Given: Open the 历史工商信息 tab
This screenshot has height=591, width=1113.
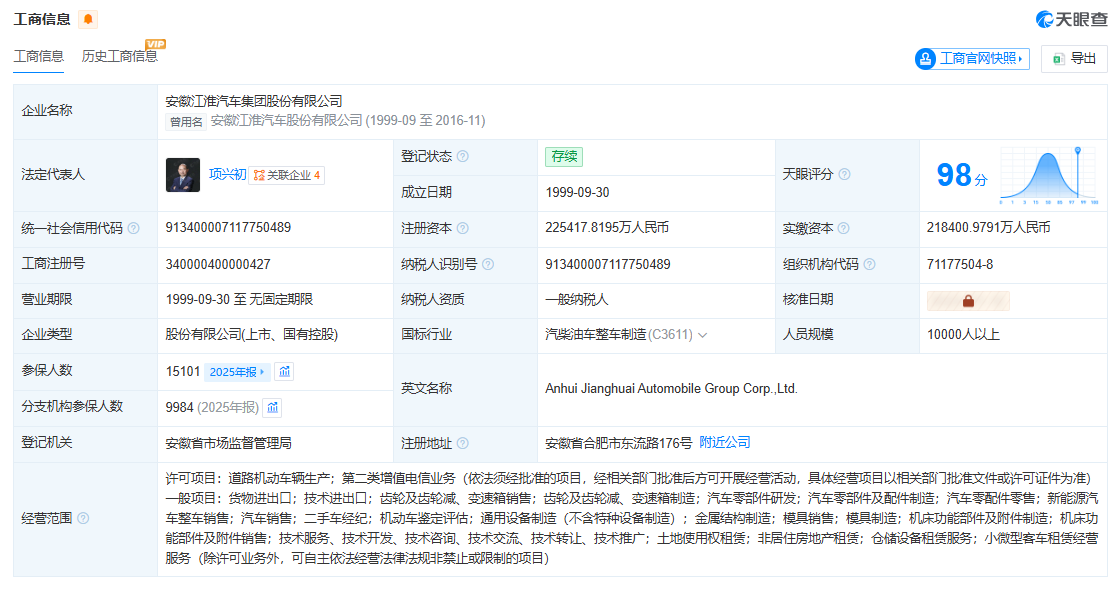Looking at the screenshot, I should tap(119, 57).
